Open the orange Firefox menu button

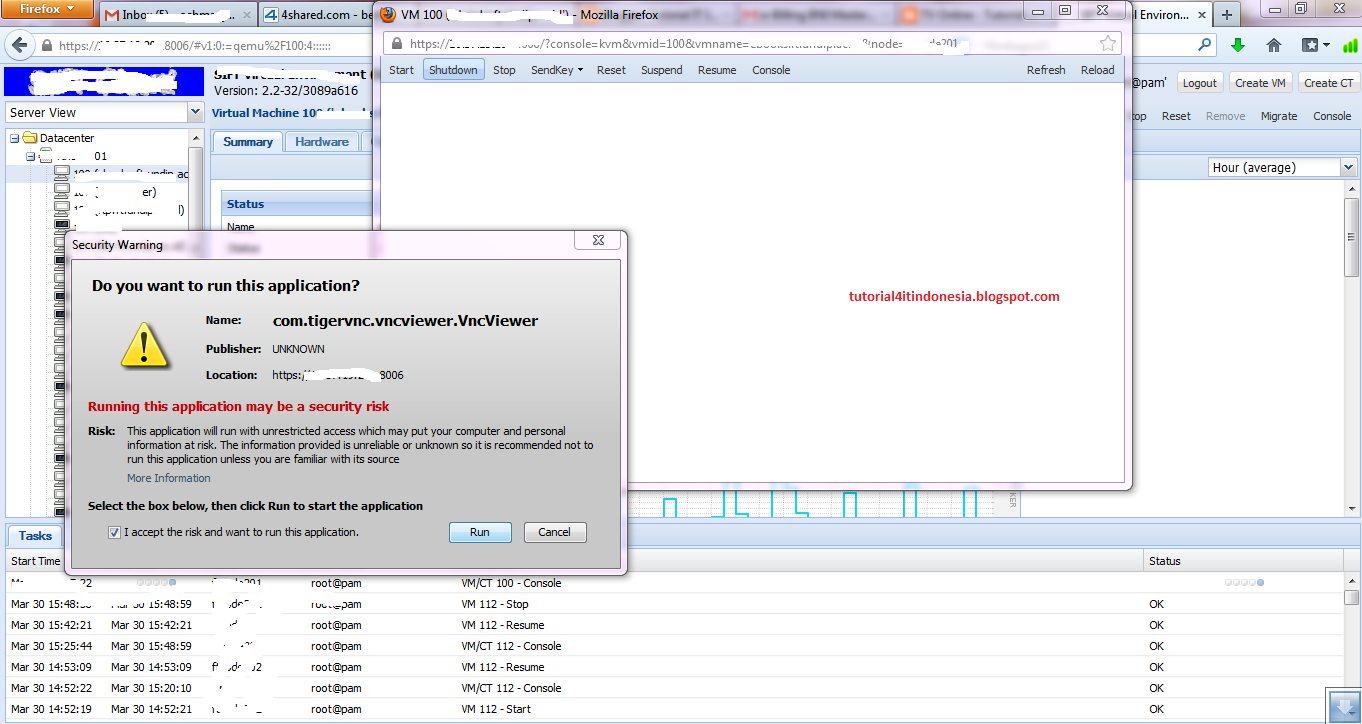point(48,9)
